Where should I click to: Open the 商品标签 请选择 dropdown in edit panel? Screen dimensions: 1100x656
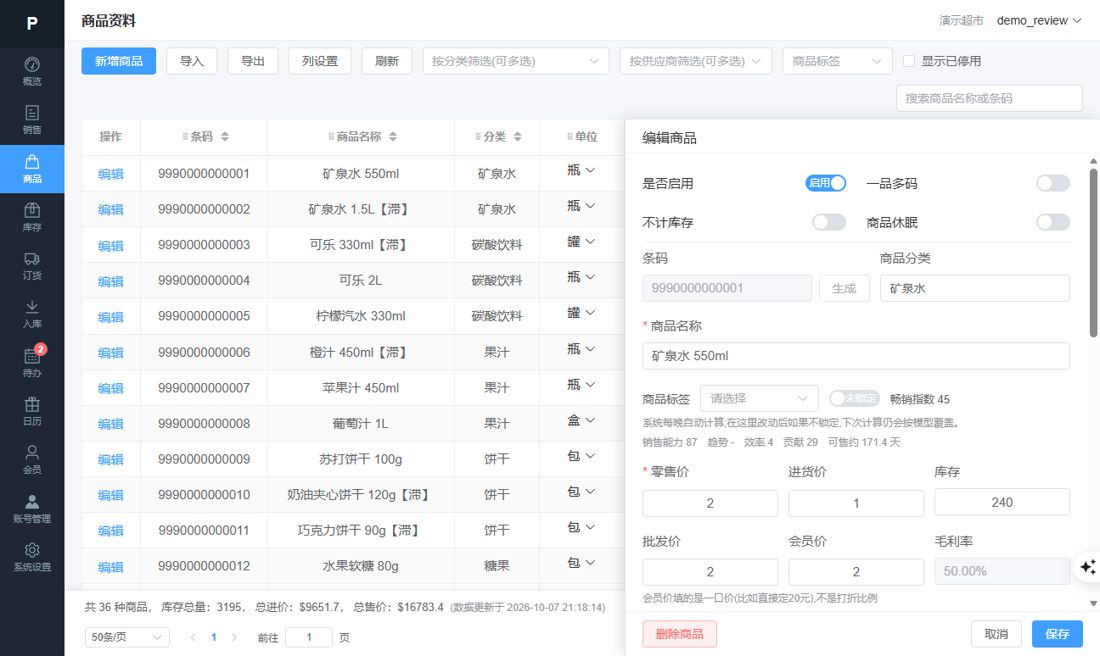pos(759,399)
